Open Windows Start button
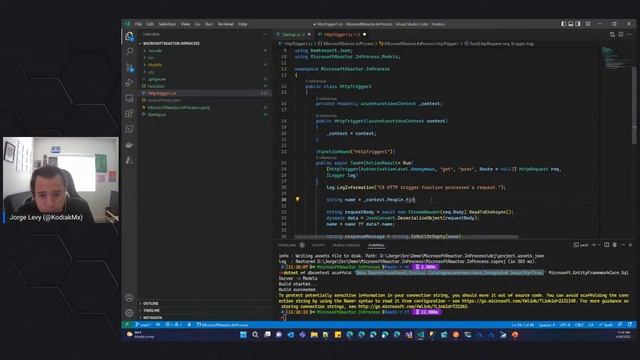 (243, 335)
